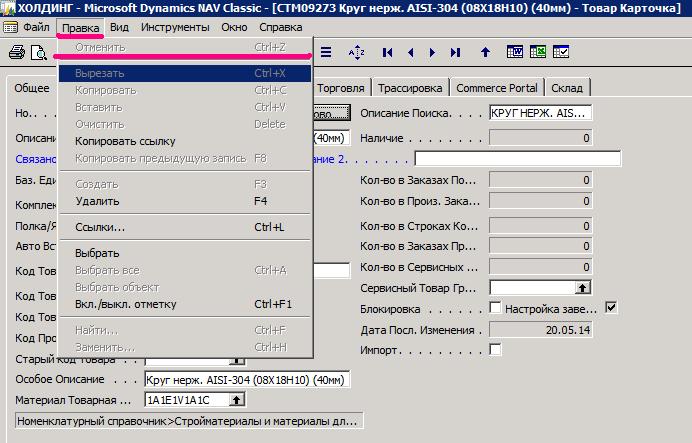Viewport: 692px width, 443px height.
Task: Click Очистить Delete menu entry
Action: tap(185, 124)
